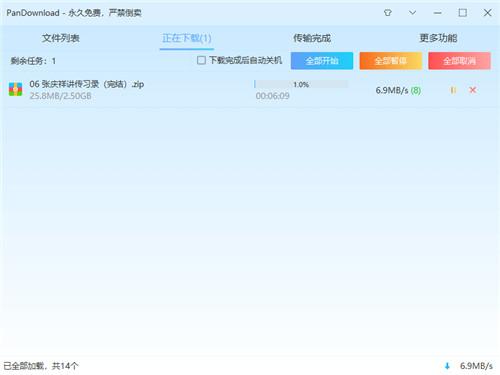
Task: Click the zip archive file icon
Action: tap(16, 89)
